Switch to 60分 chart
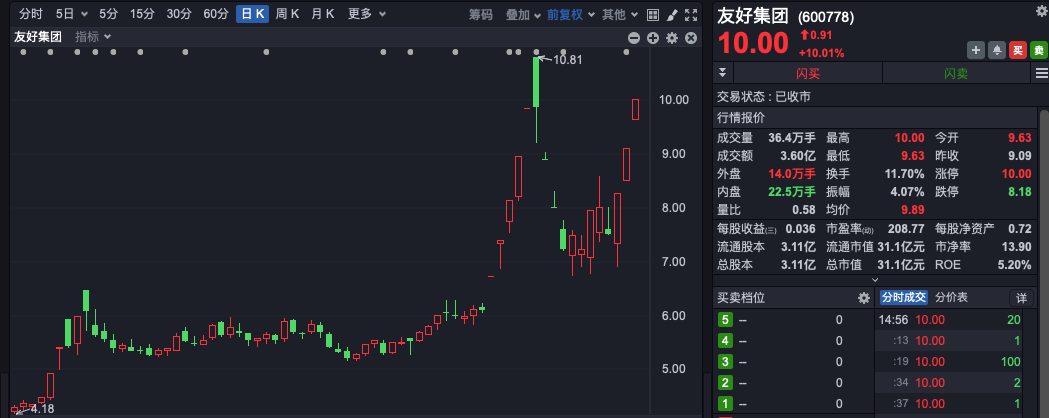1049x418 pixels. tap(215, 14)
